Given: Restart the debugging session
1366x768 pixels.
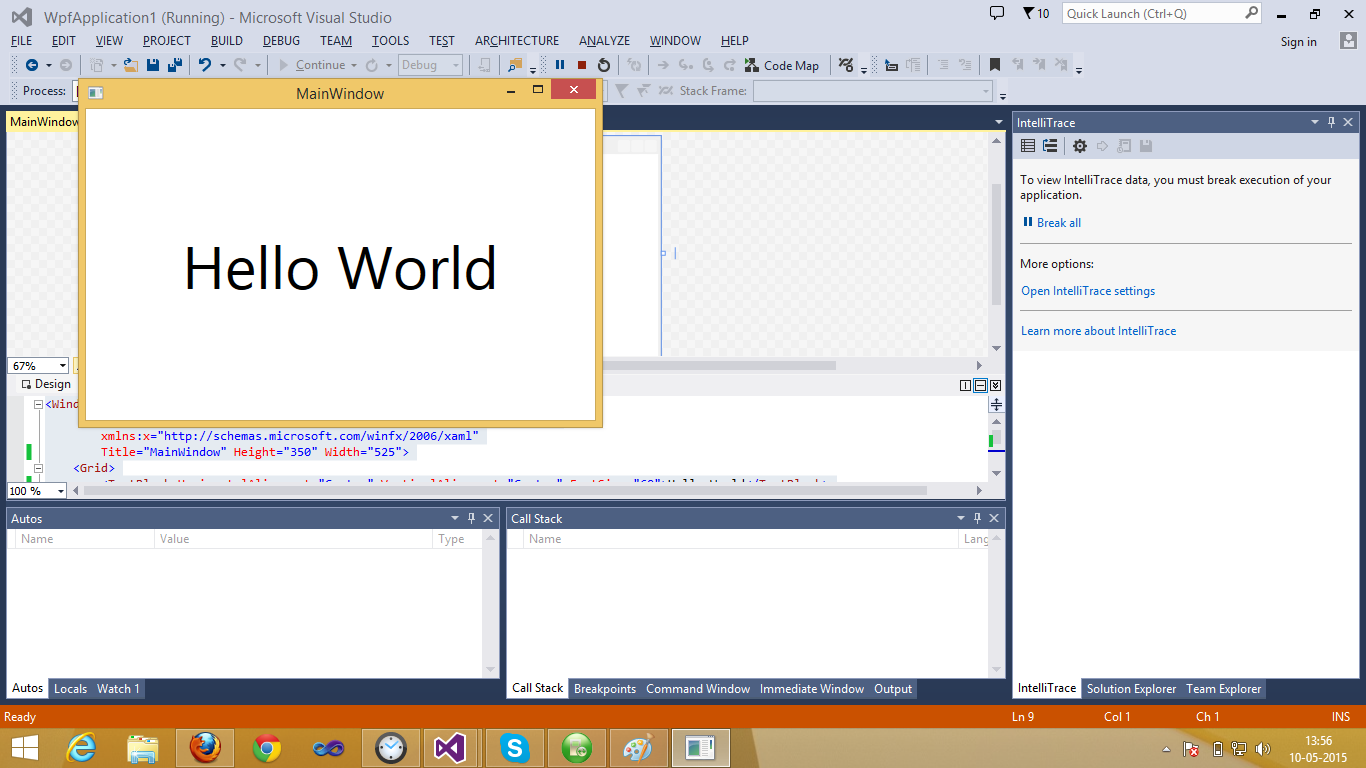Looking at the screenshot, I should pos(604,65).
